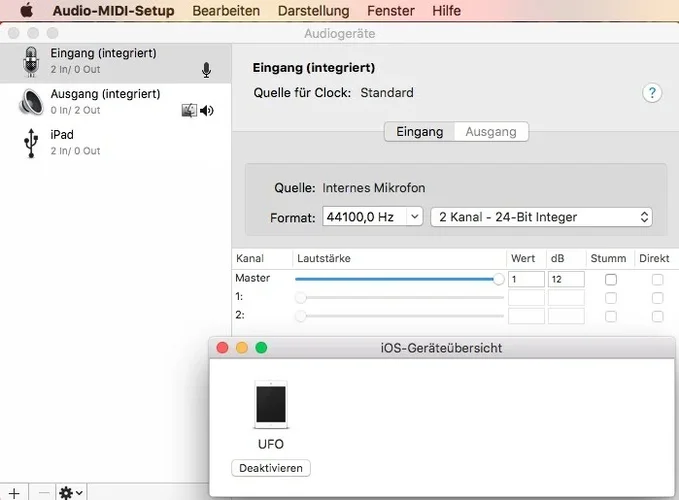
Task: Select the UFO iPad device thumbnail
Action: [271, 404]
